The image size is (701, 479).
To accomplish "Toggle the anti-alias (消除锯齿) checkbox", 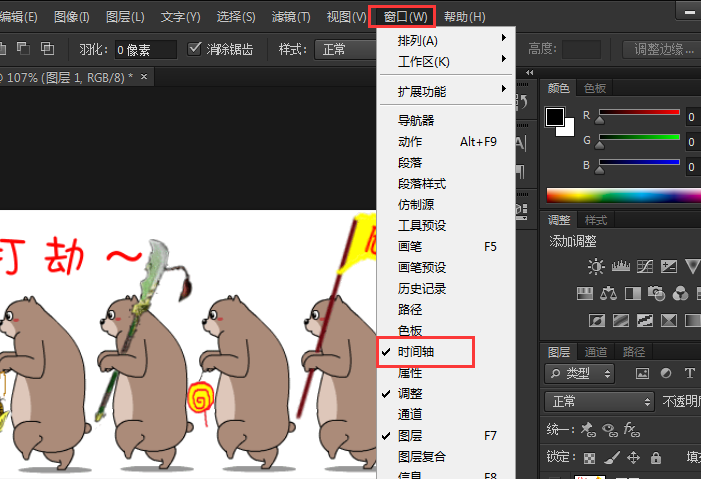I will pos(194,48).
